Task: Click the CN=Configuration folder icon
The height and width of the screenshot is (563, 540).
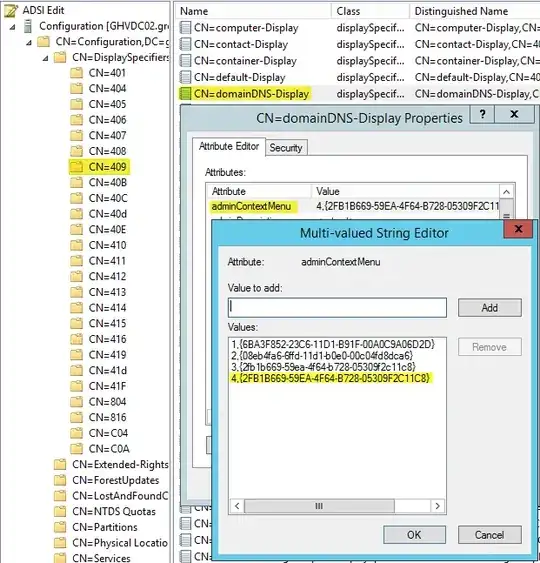Action: tap(43, 42)
